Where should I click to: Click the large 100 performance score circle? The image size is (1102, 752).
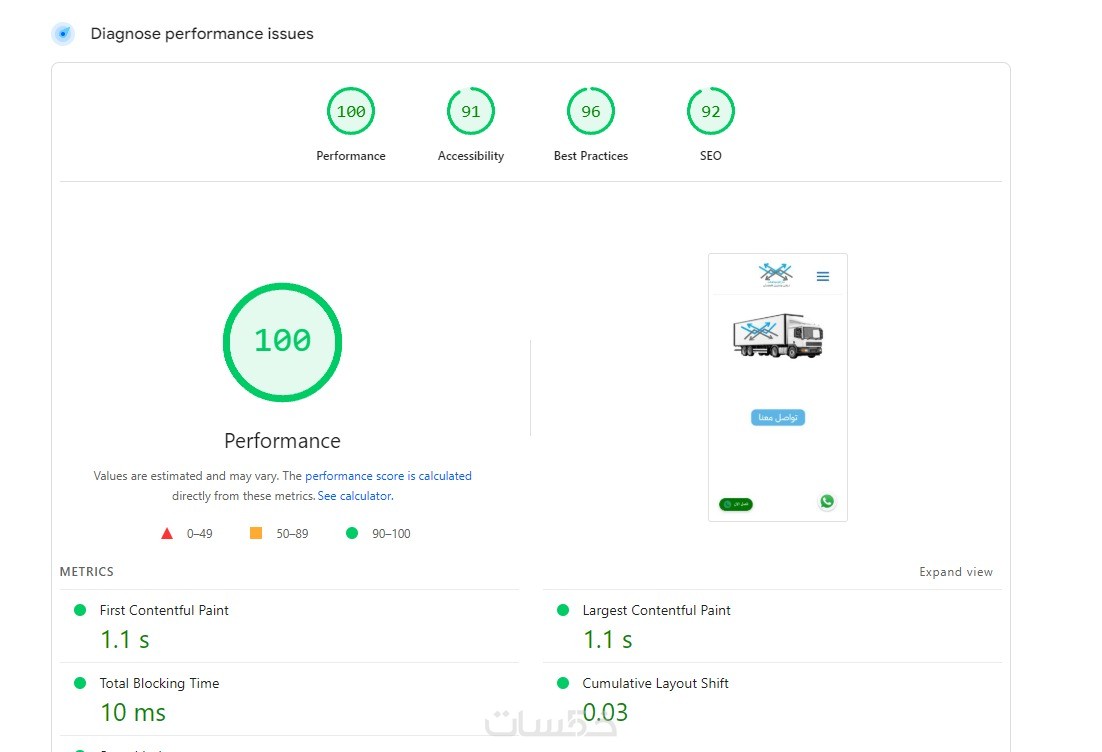(x=283, y=342)
